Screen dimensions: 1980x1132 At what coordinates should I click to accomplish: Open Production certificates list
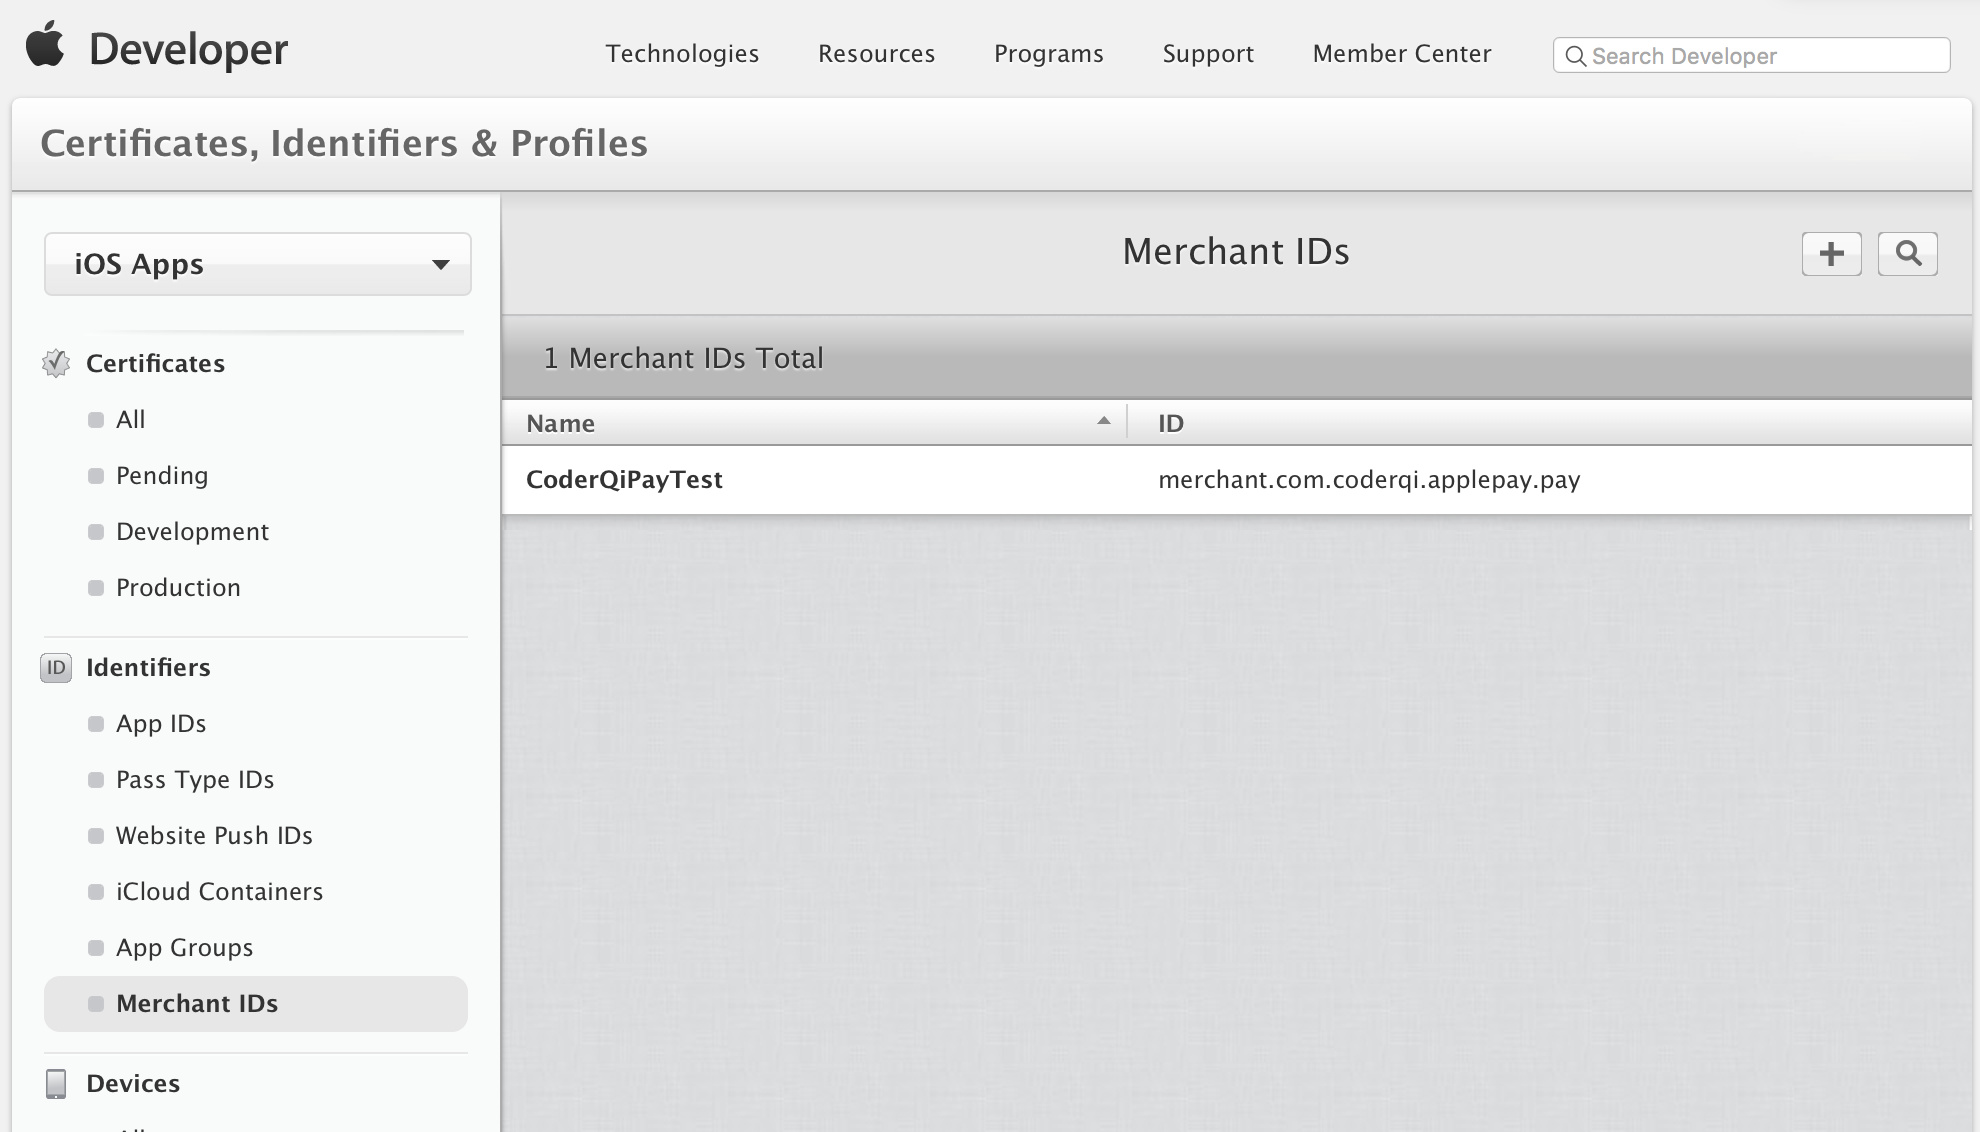pyautogui.click(x=178, y=587)
